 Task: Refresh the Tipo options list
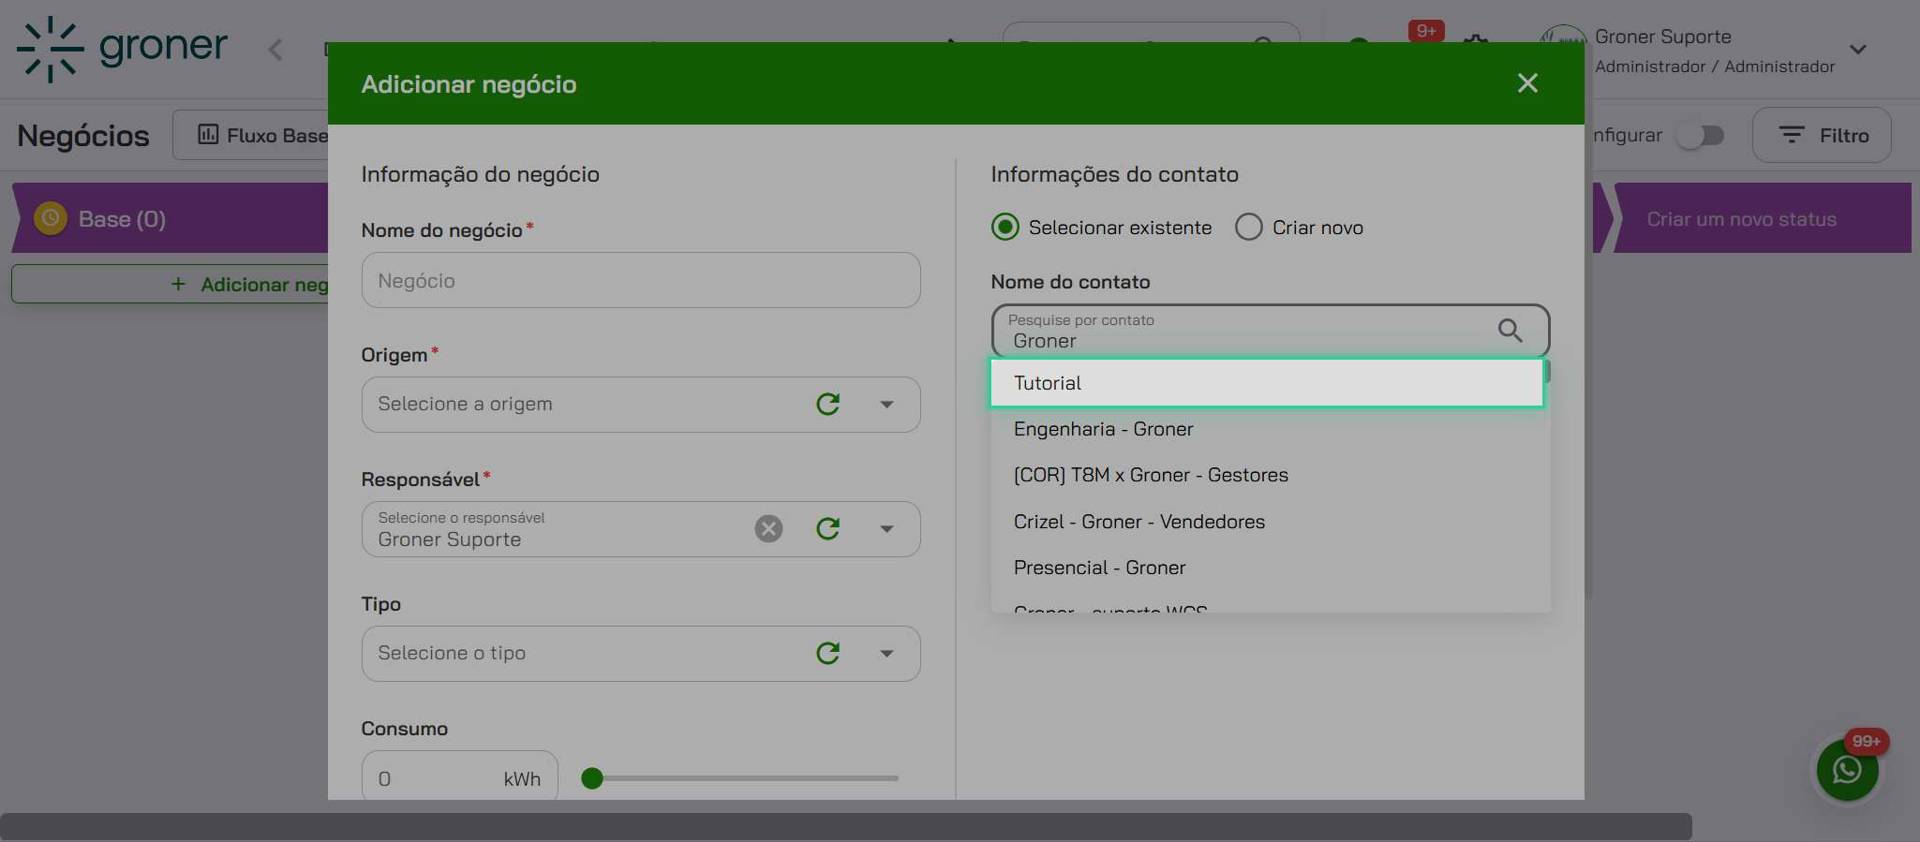point(828,653)
